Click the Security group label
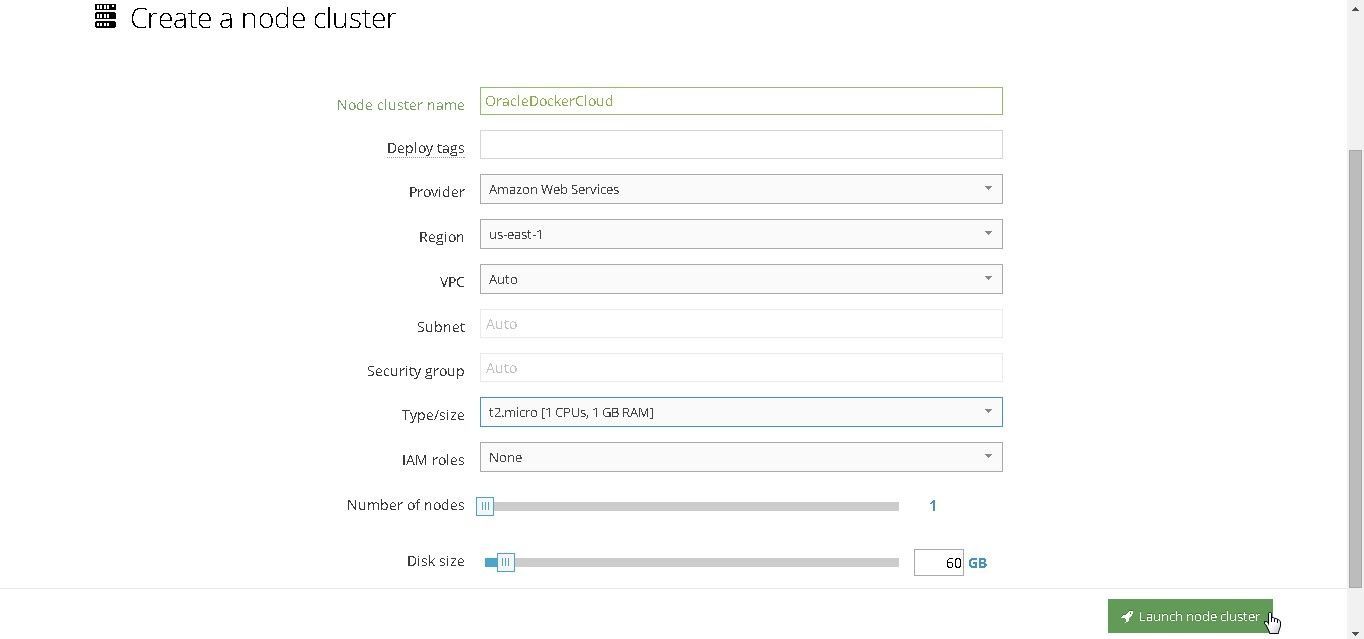This screenshot has height=639, width=1364. tap(415, 371)
